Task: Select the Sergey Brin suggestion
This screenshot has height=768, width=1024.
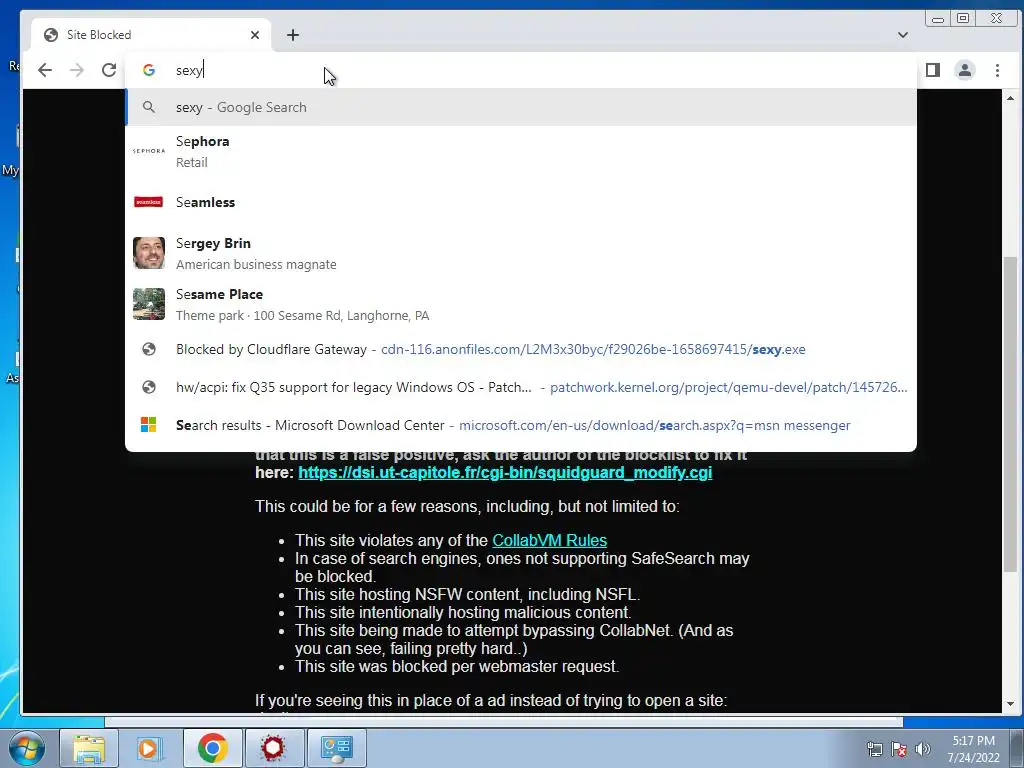Action: click(521, 253)
